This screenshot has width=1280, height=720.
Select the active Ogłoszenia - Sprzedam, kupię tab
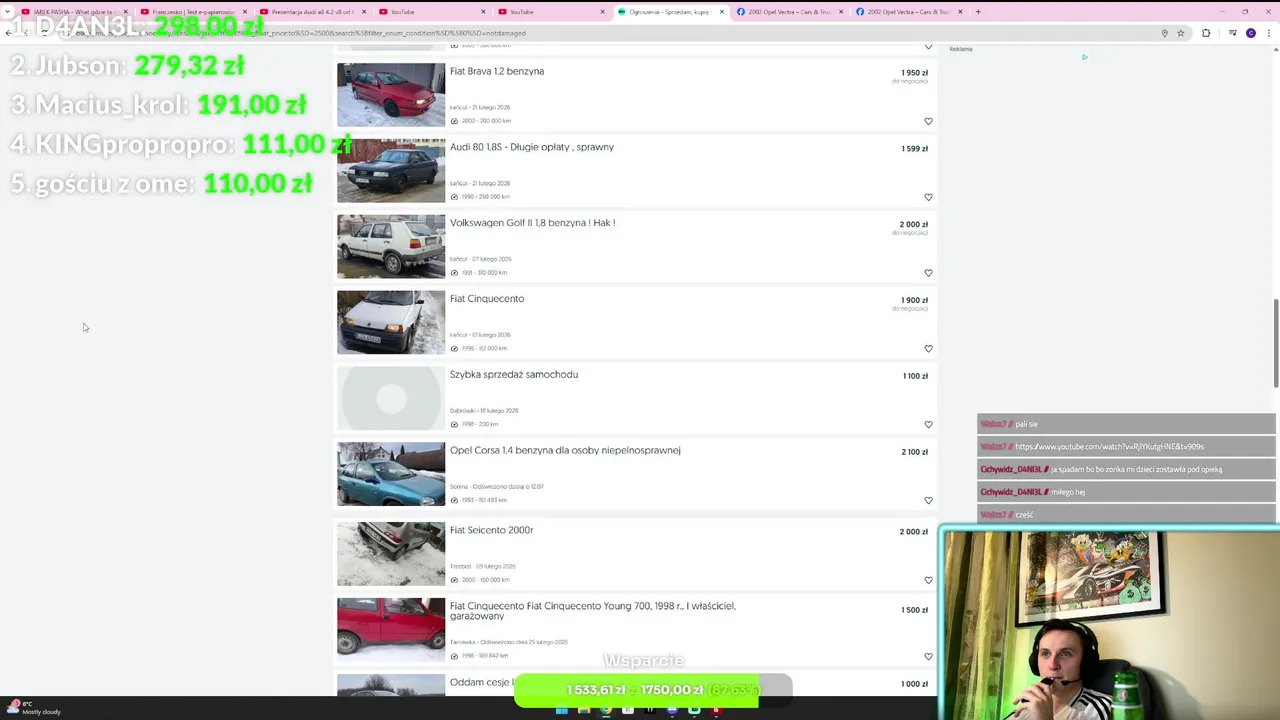pos(670,12)
